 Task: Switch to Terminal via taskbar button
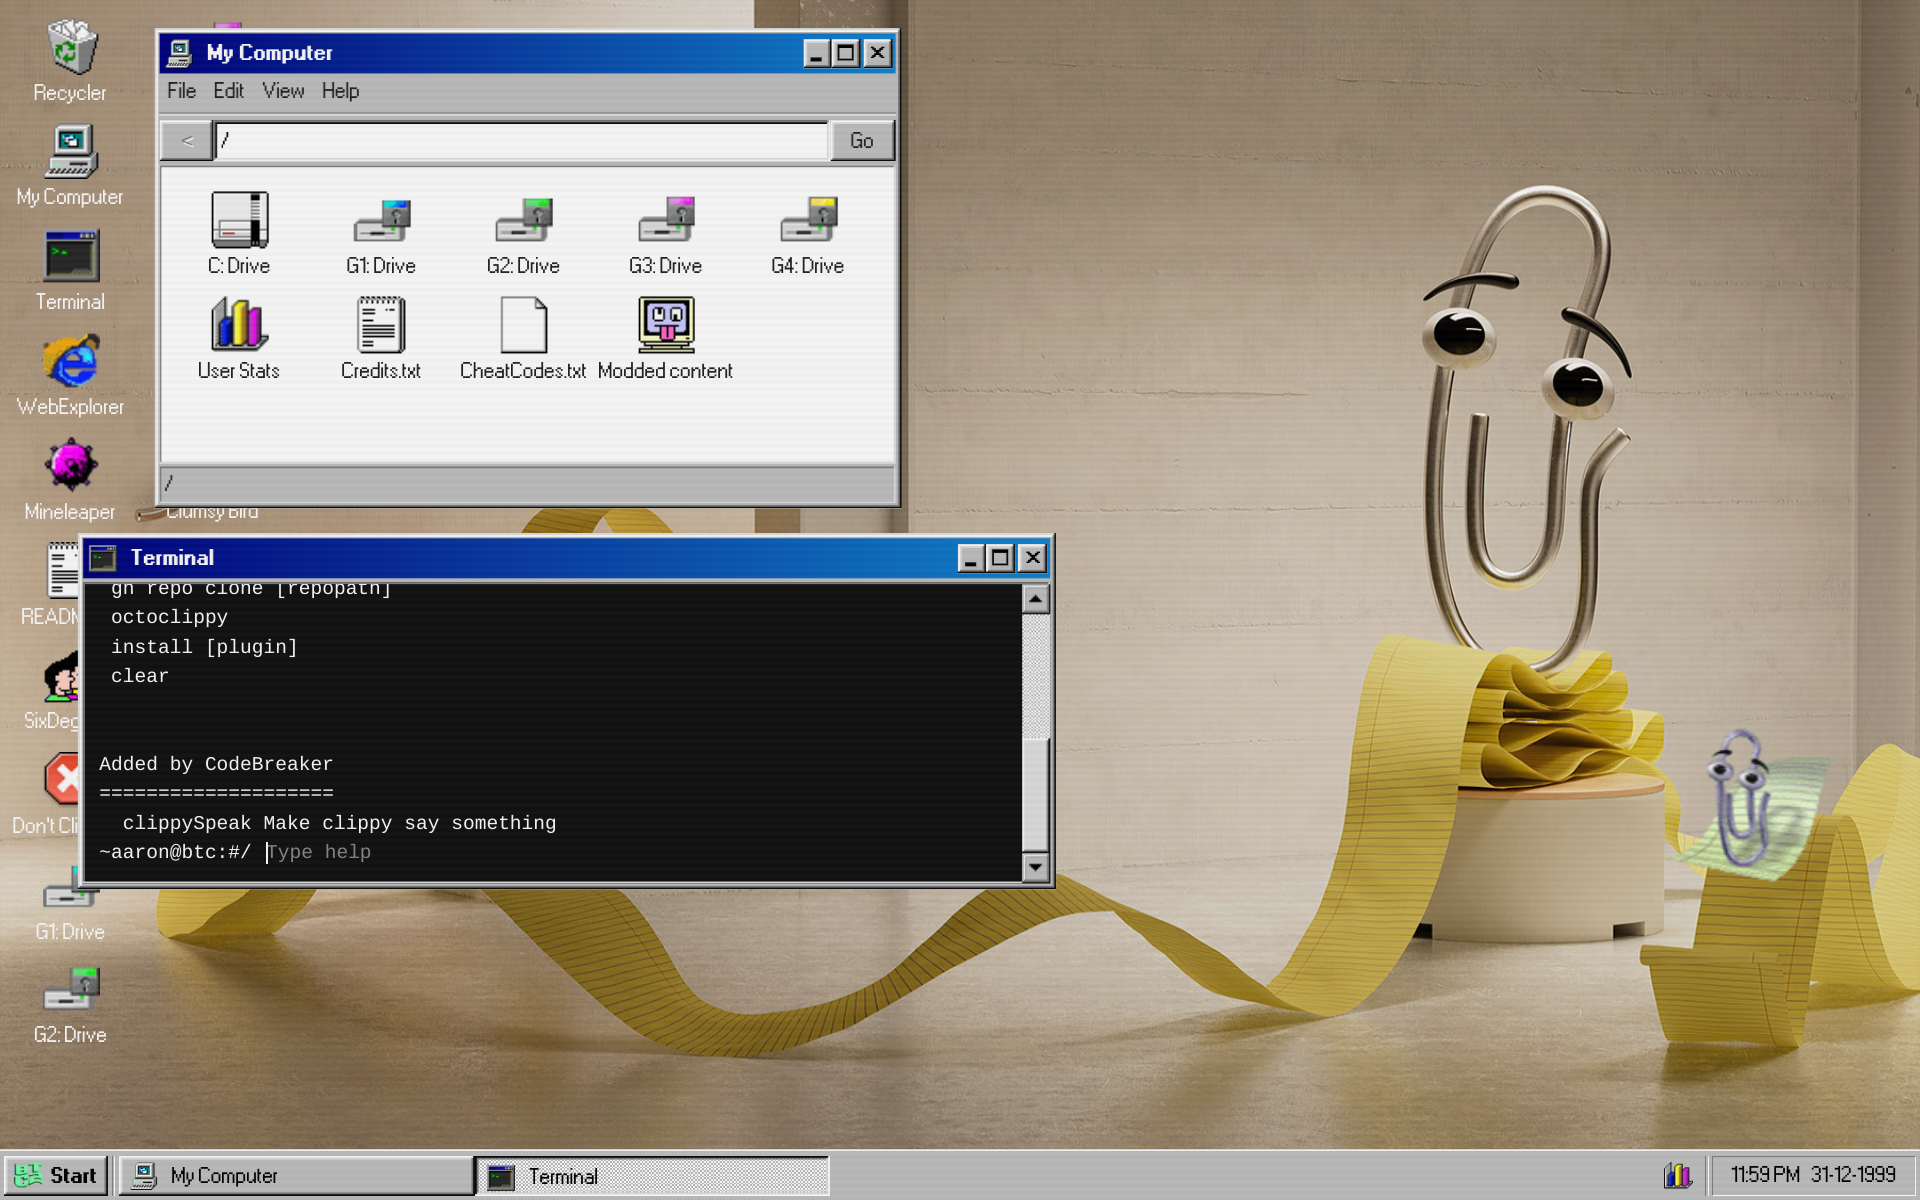[x=653, y=1176]
